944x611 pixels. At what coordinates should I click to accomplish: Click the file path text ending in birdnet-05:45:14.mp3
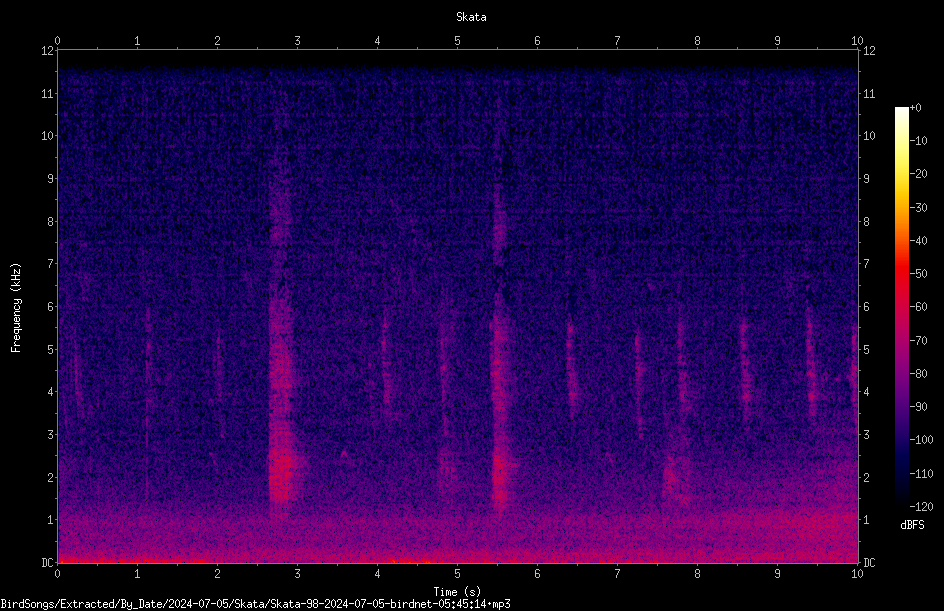click(255, 604)
